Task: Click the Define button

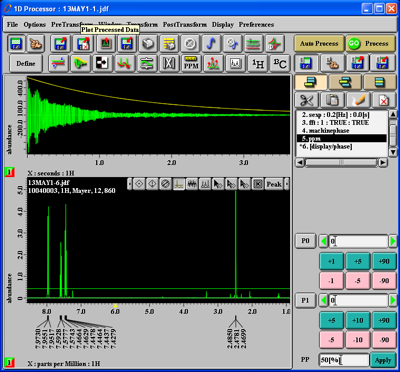Action: (25, 63)
